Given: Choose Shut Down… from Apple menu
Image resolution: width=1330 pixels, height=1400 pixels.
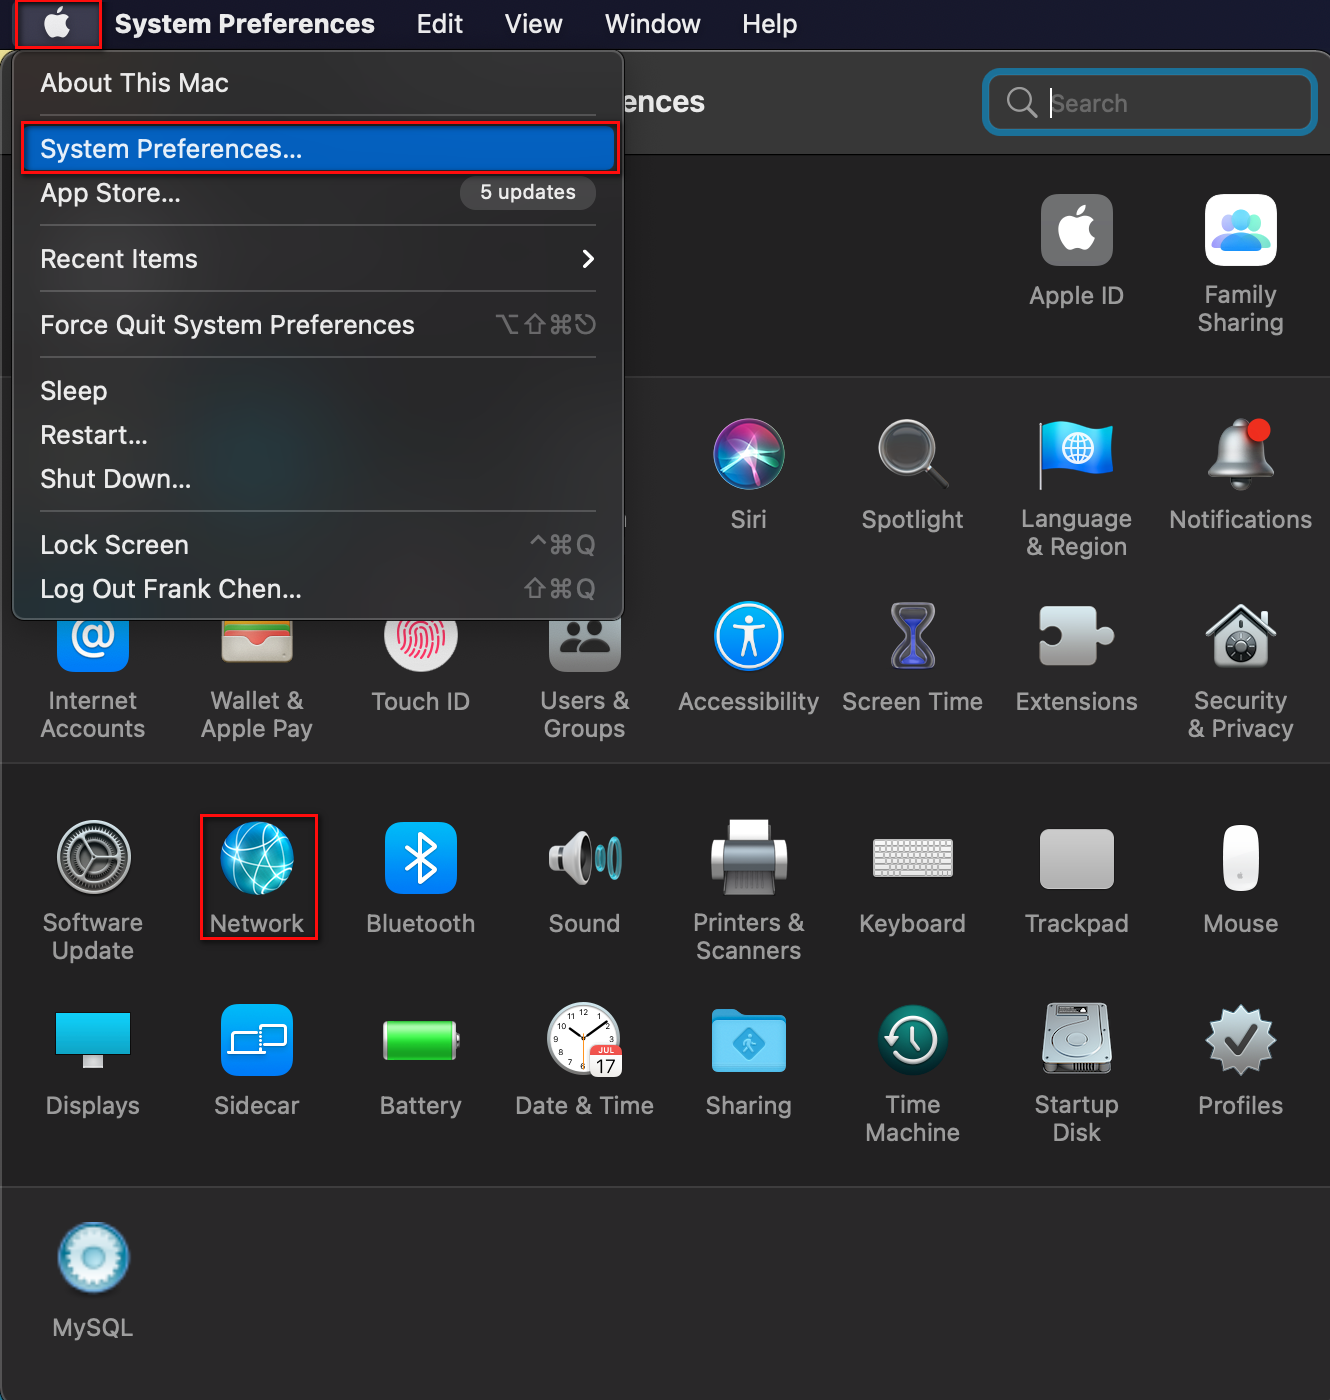Looking at the screenshot, I should pyautogui.click(x=318, y=479).
